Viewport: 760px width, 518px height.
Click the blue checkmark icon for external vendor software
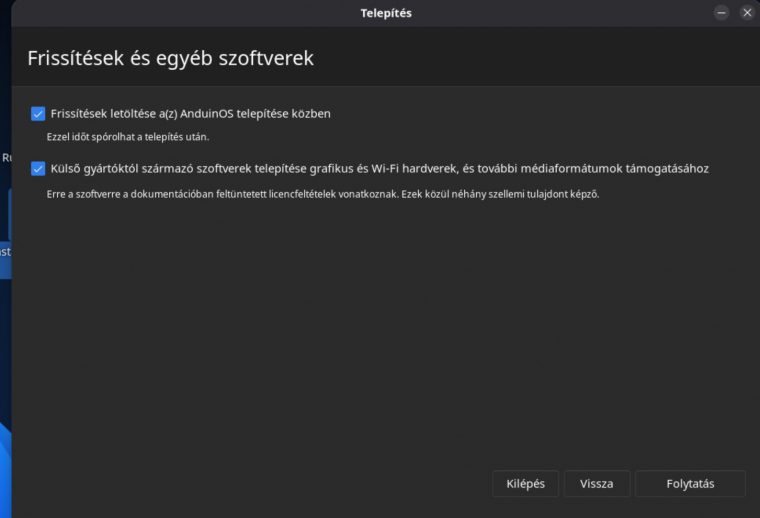(38, 169)
